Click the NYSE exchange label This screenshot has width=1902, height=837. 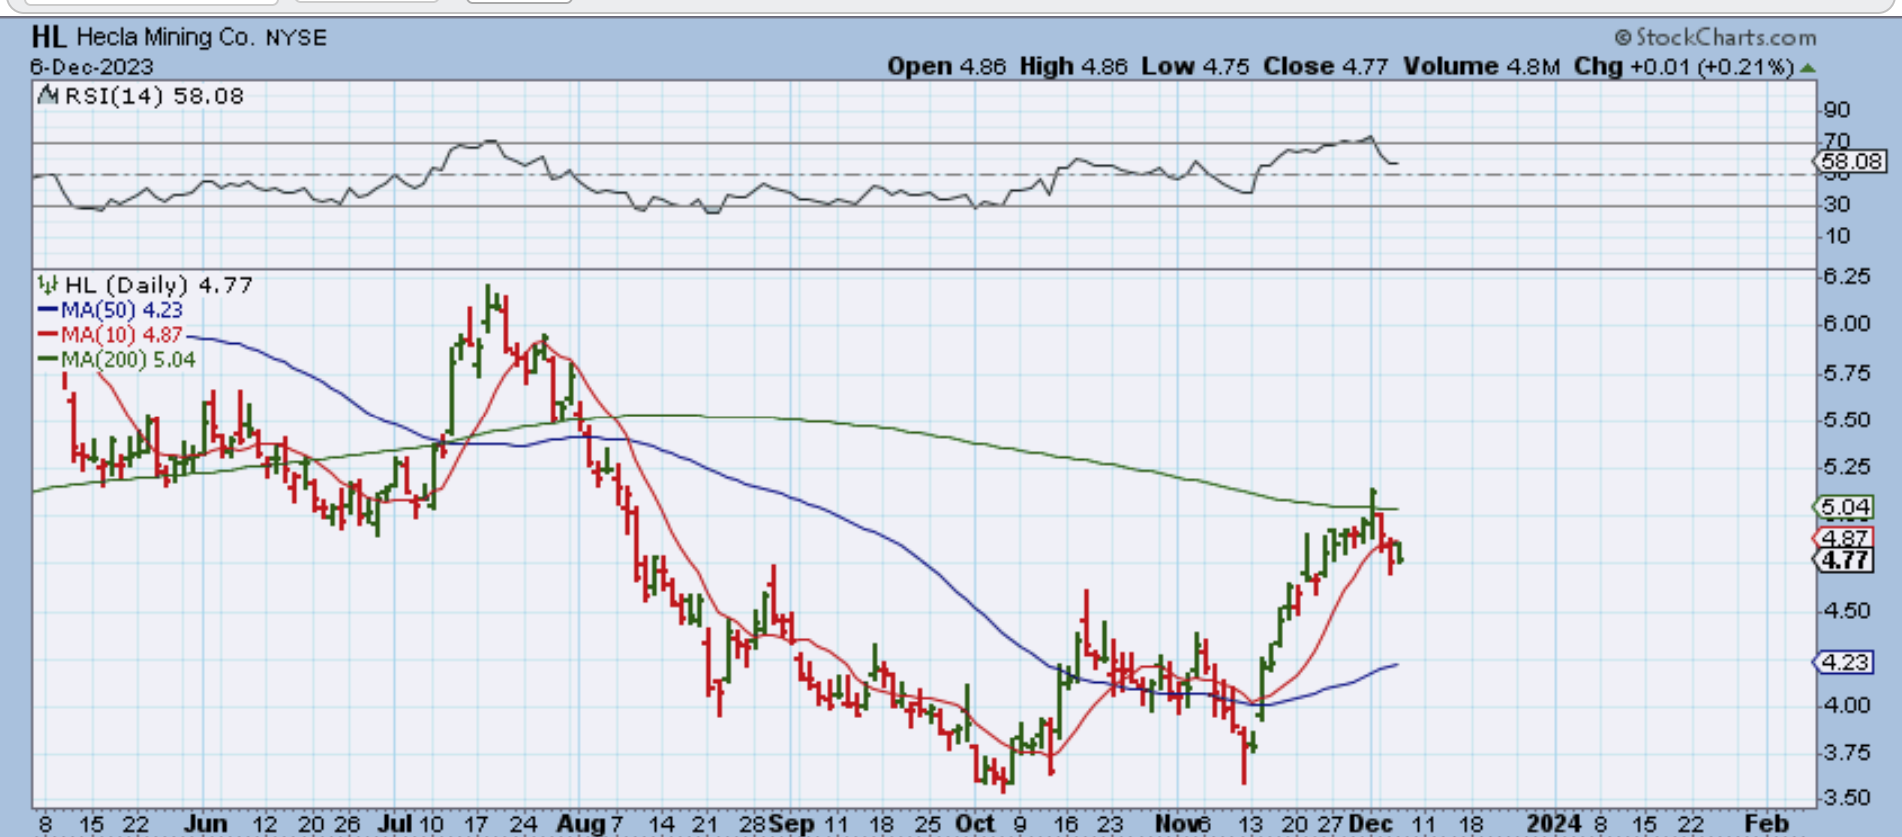click(x=296, y=38)
